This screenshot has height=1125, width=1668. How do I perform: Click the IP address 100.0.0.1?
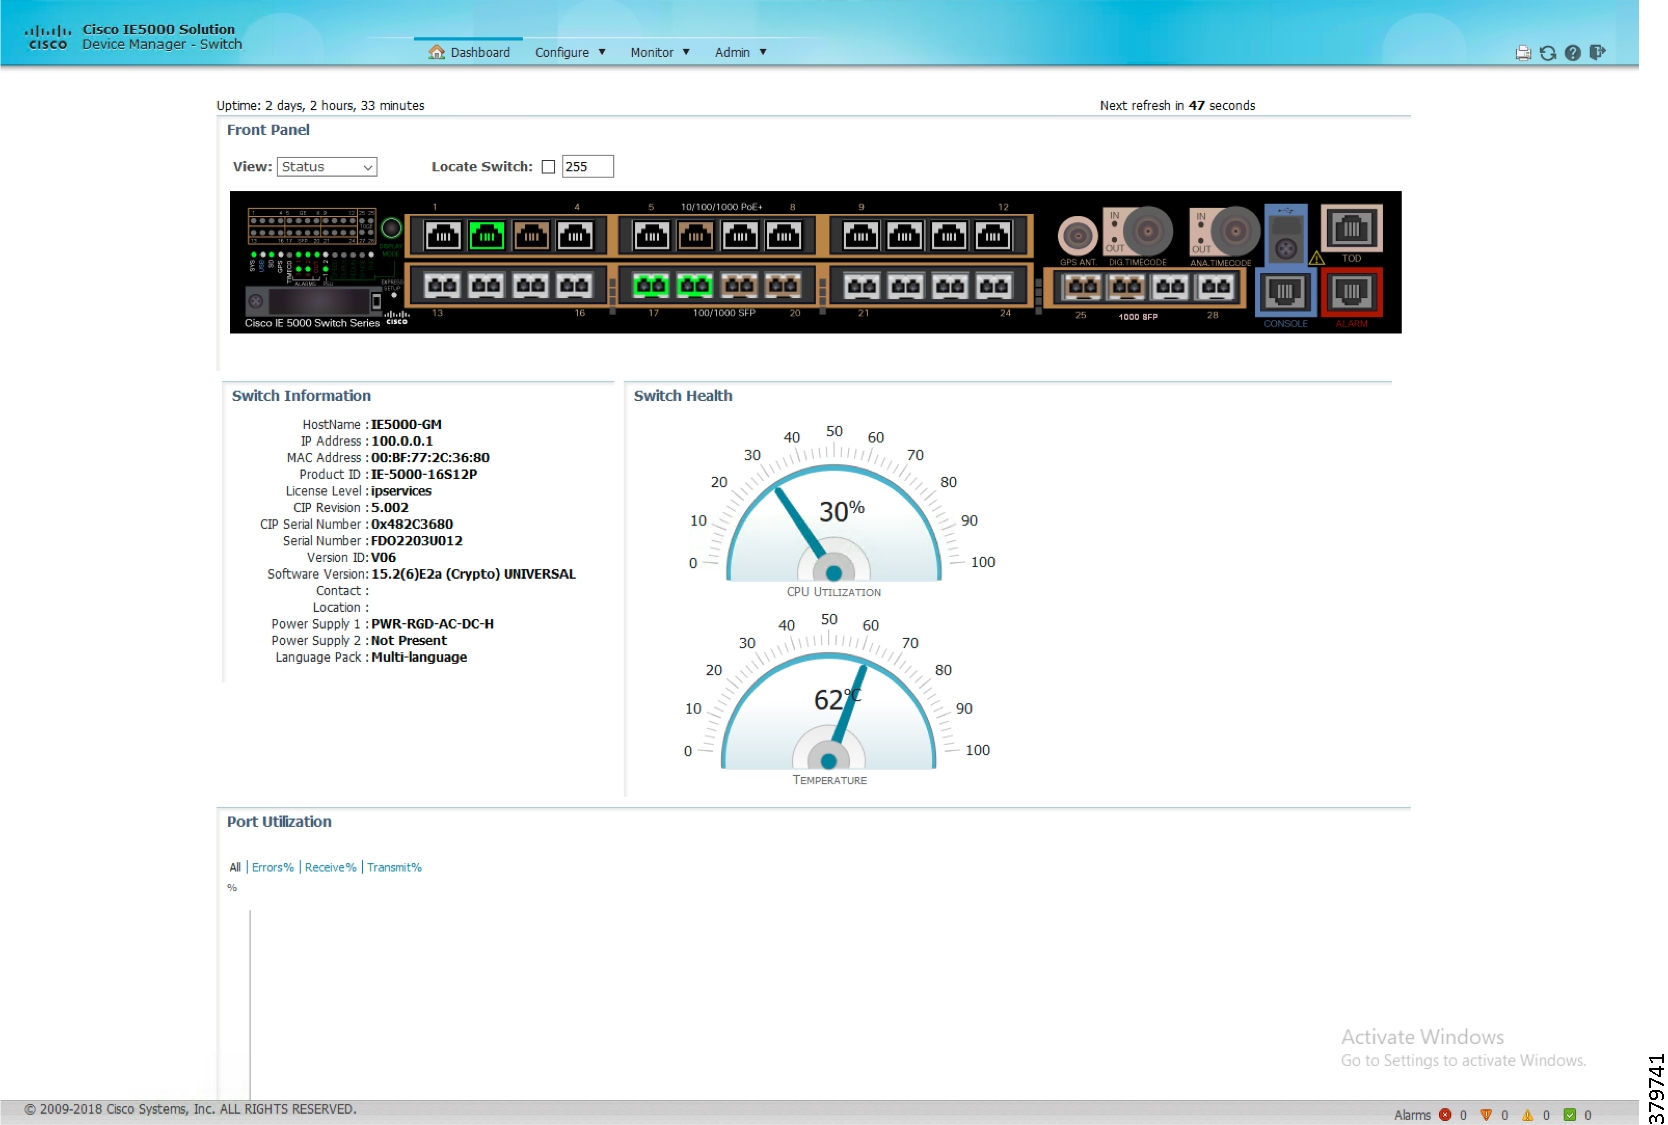[402, 441]
